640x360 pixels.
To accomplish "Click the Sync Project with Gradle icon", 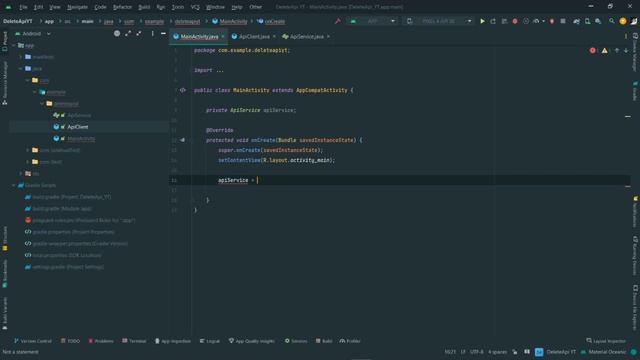I will coord(576,21).
